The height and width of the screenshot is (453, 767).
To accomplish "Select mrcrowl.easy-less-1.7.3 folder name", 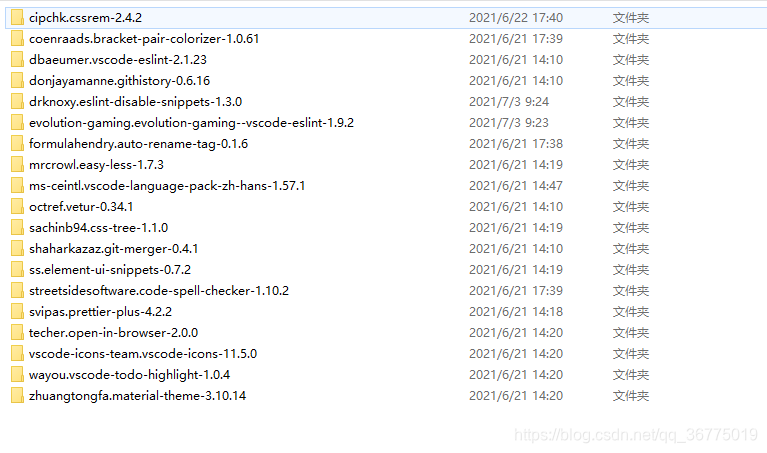I will (96, 165).
